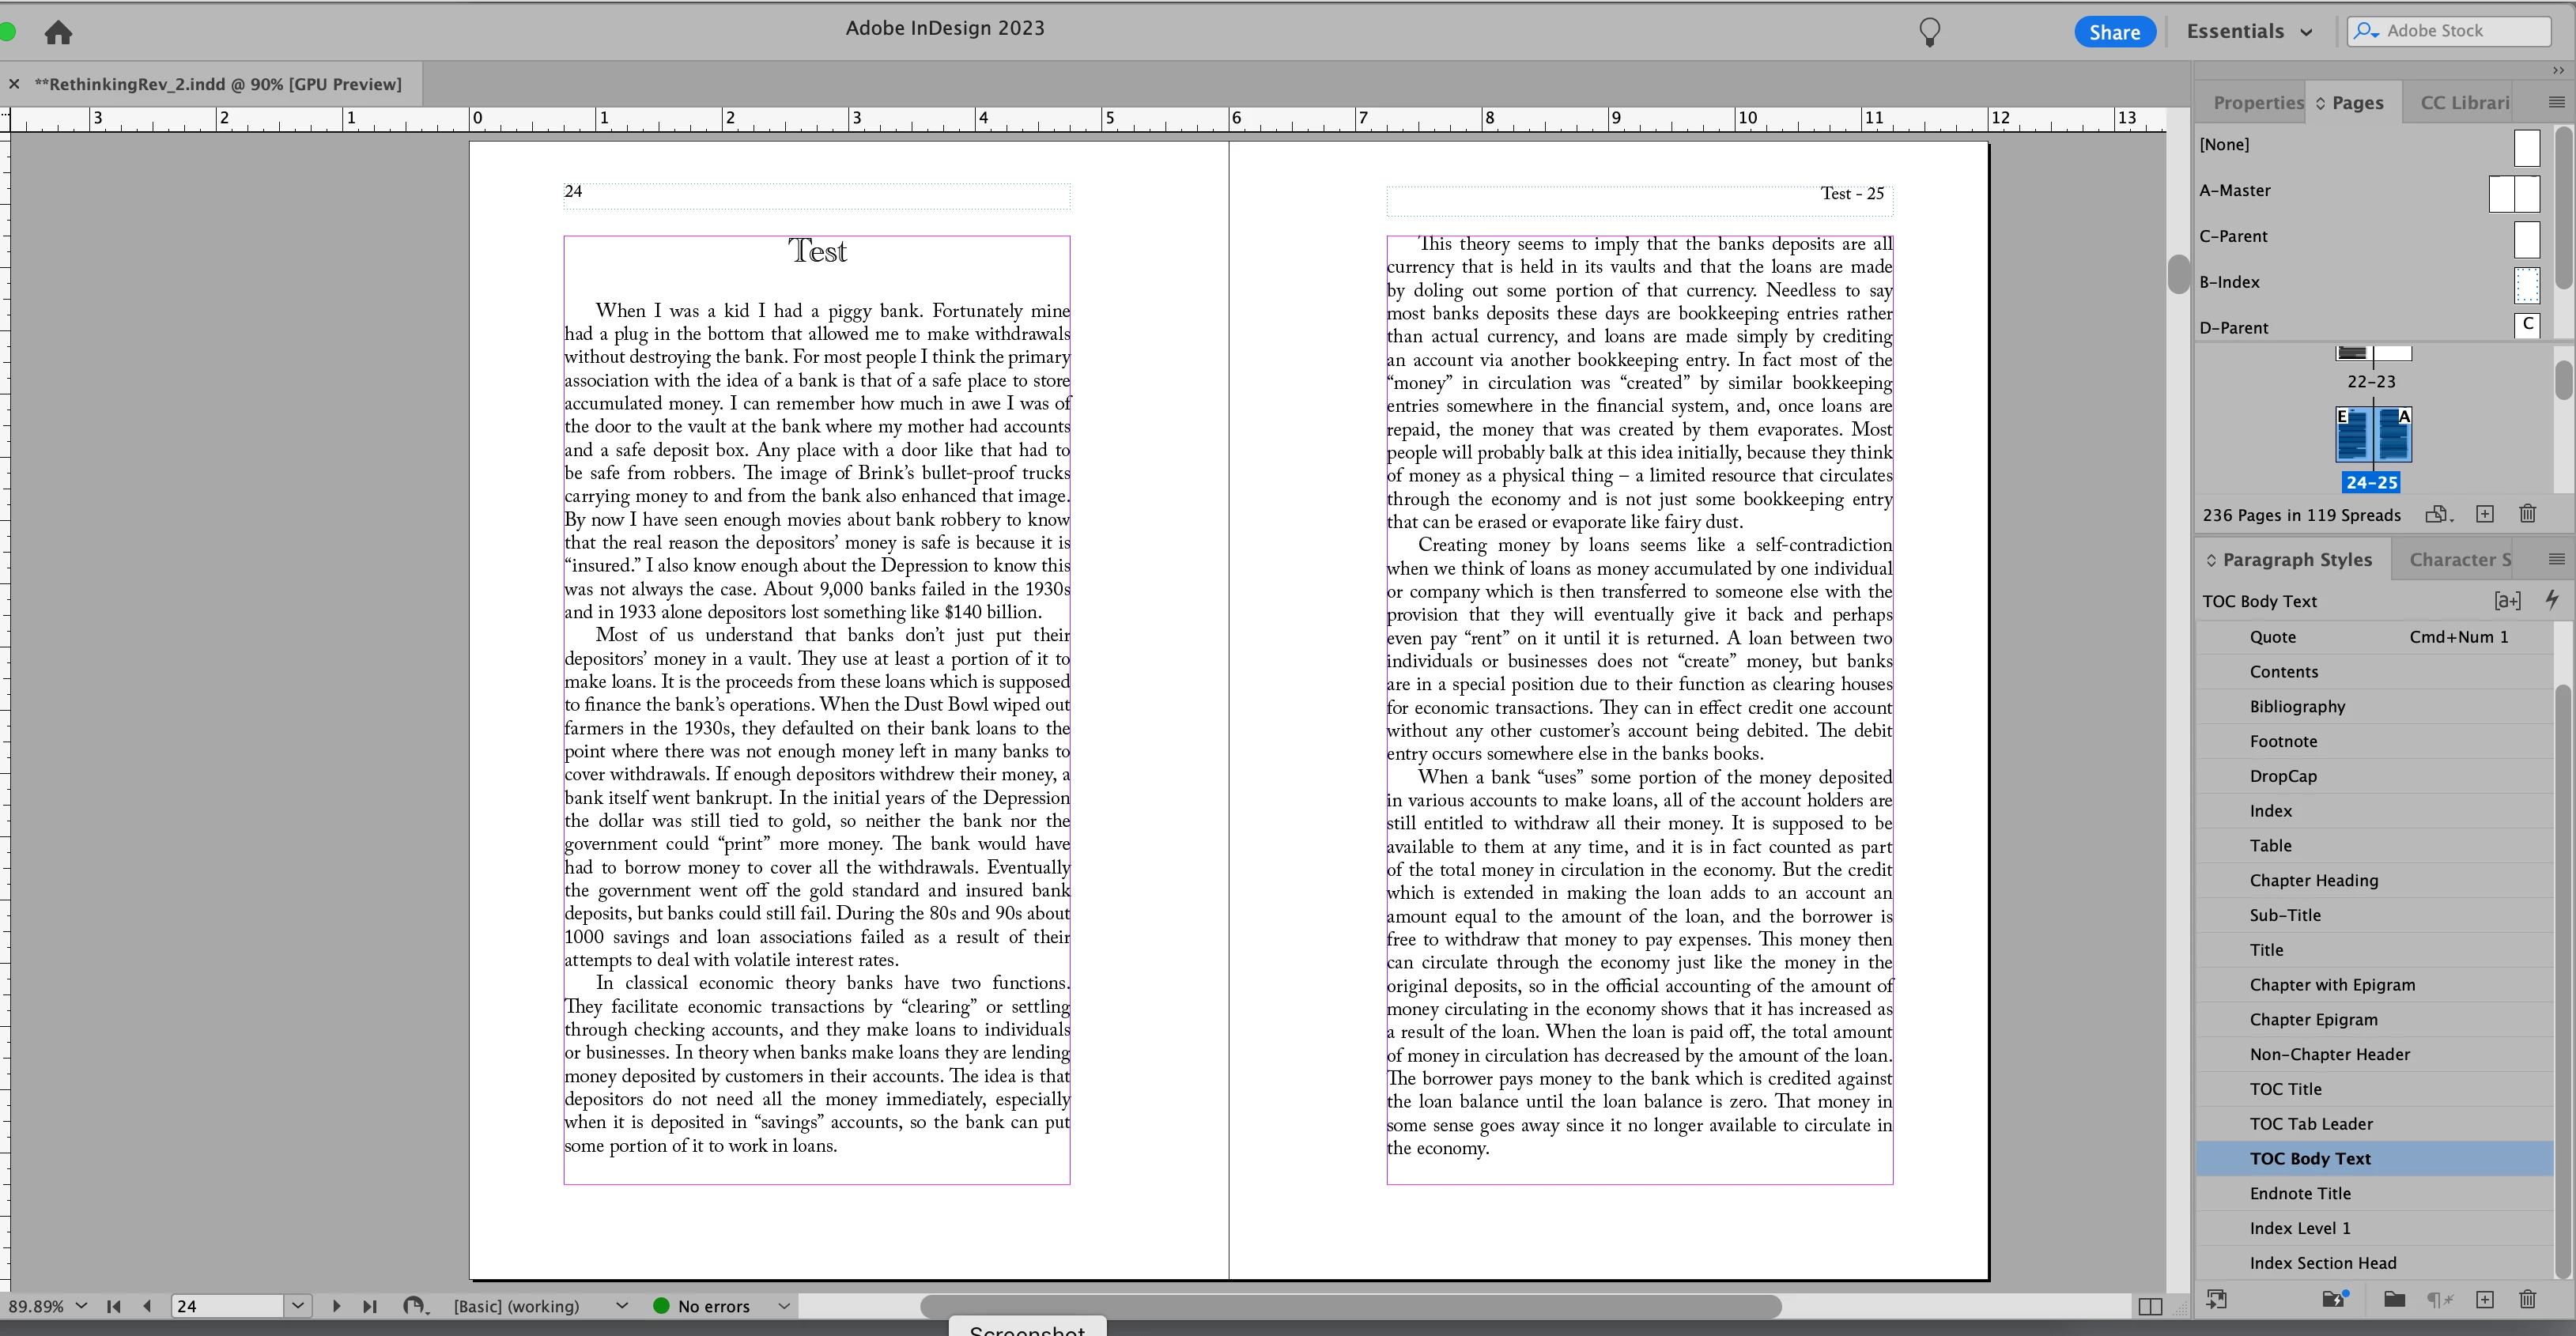Open the Essentials workspace dropdown

tap(2249, 31)
